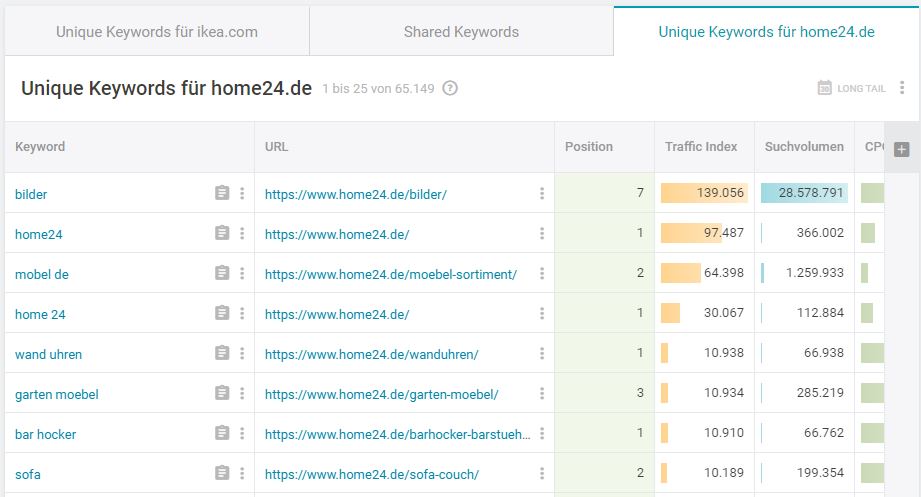Open options menu for home24 row URL
Viewport: 921px width, 497px height.
click(x=542, y=233)
